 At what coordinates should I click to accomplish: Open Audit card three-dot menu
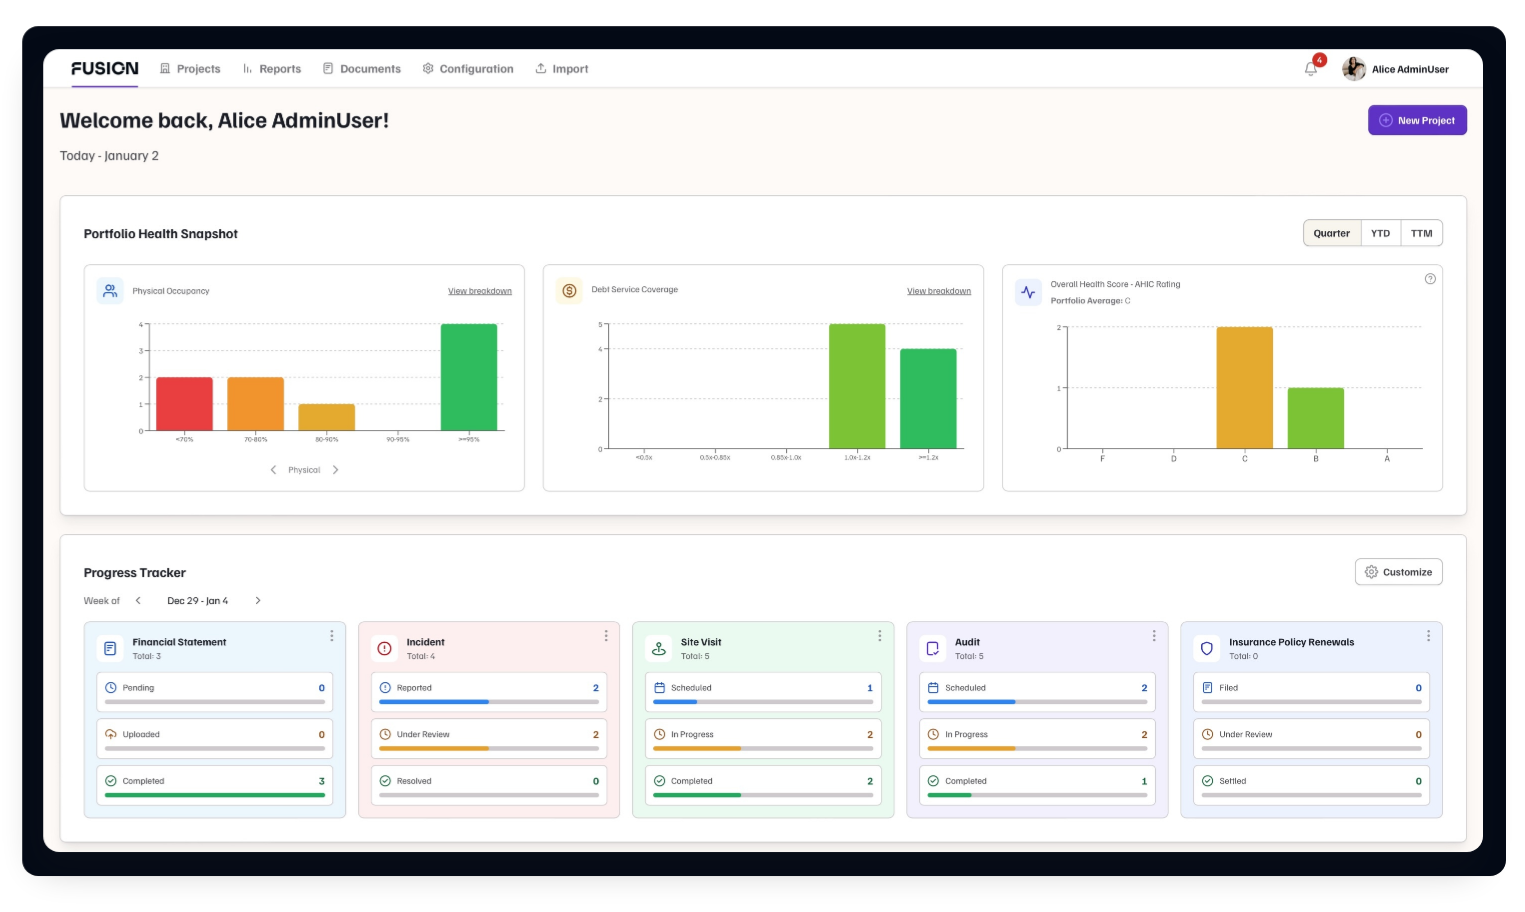[1154, 636]
